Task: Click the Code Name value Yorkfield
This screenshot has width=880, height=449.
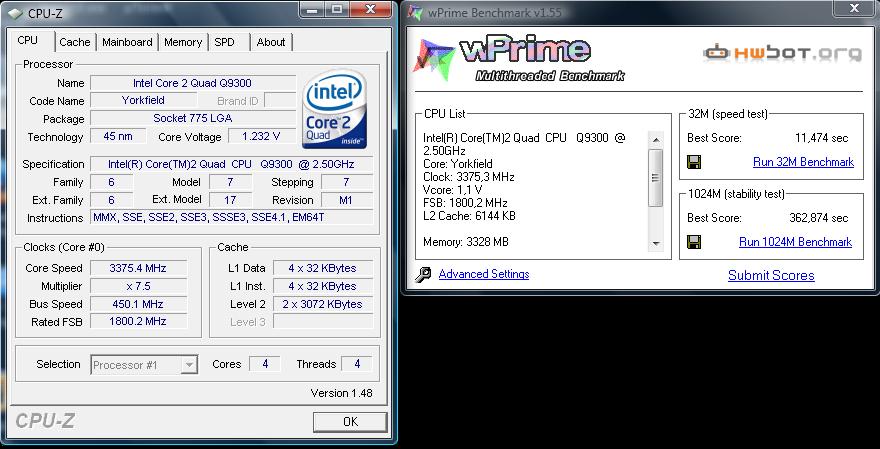Action: [143, 100]
